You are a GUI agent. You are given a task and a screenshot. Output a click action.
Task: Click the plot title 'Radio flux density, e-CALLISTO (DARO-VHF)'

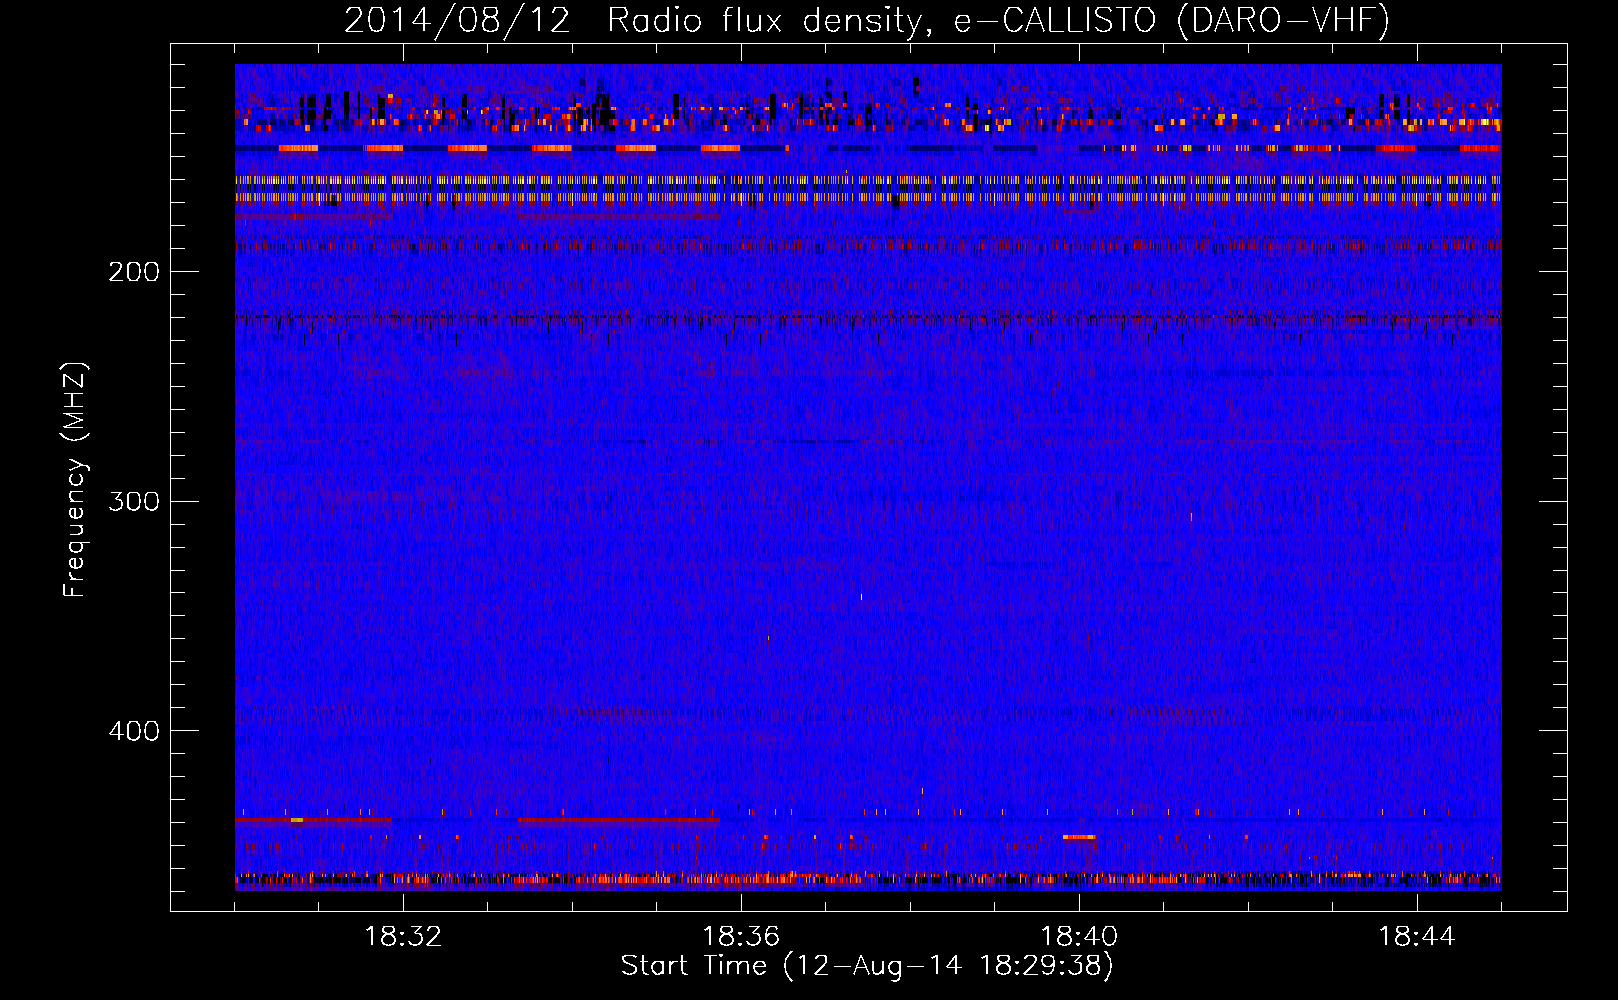click(998, 21)
